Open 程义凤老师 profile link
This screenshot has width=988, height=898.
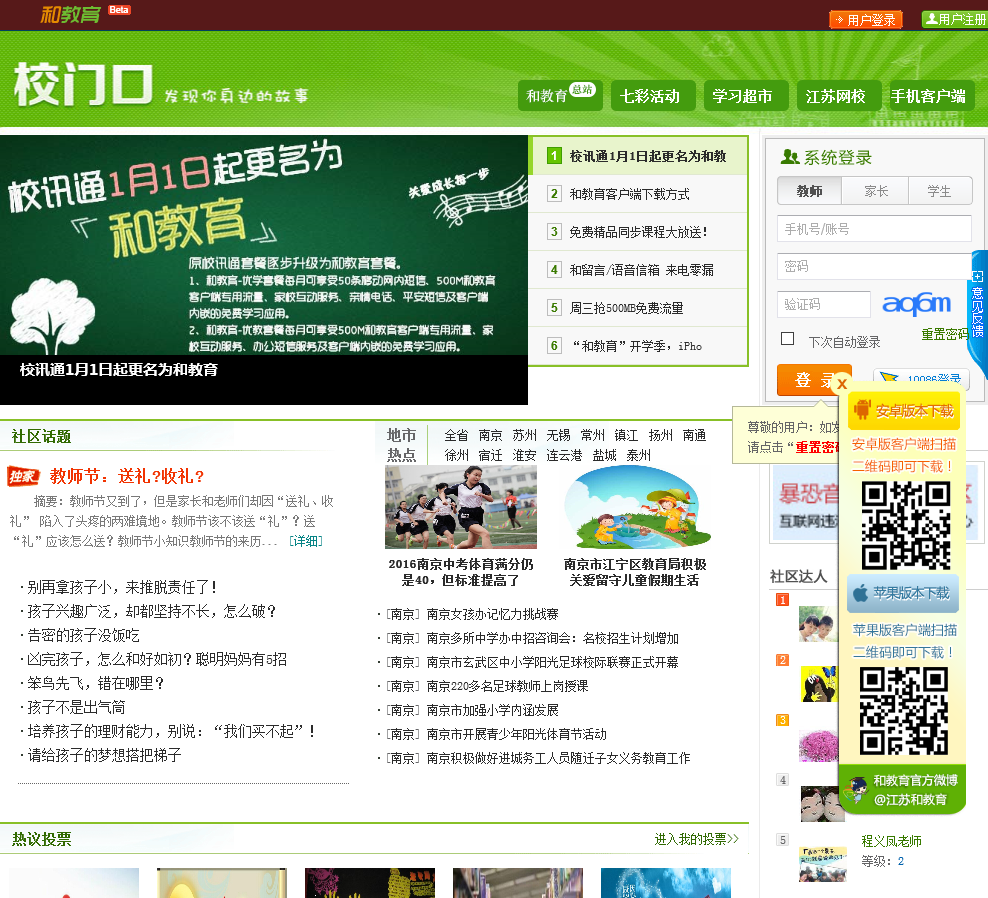(891, 841)
